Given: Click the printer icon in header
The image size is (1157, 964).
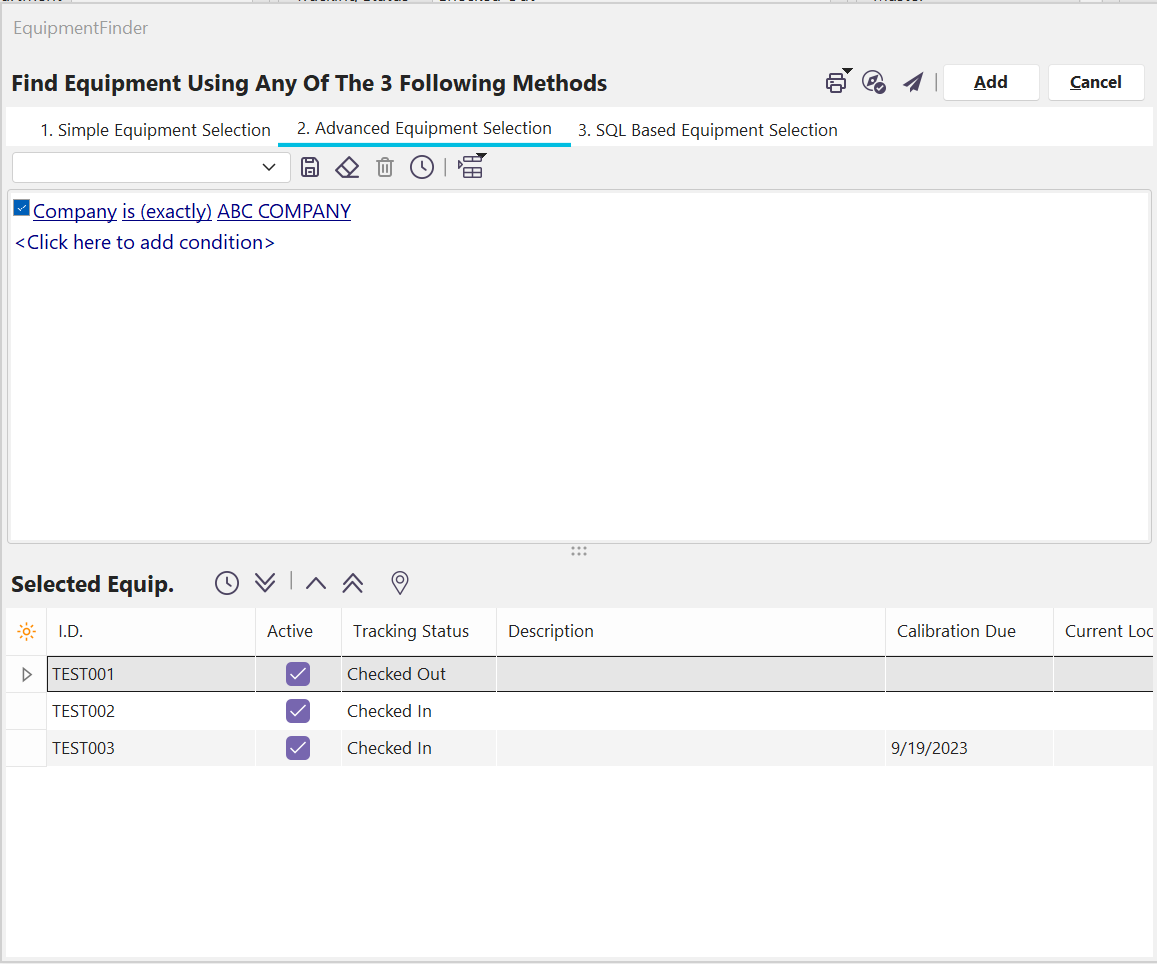Looking at the screenshot, I should pos(836,83).
